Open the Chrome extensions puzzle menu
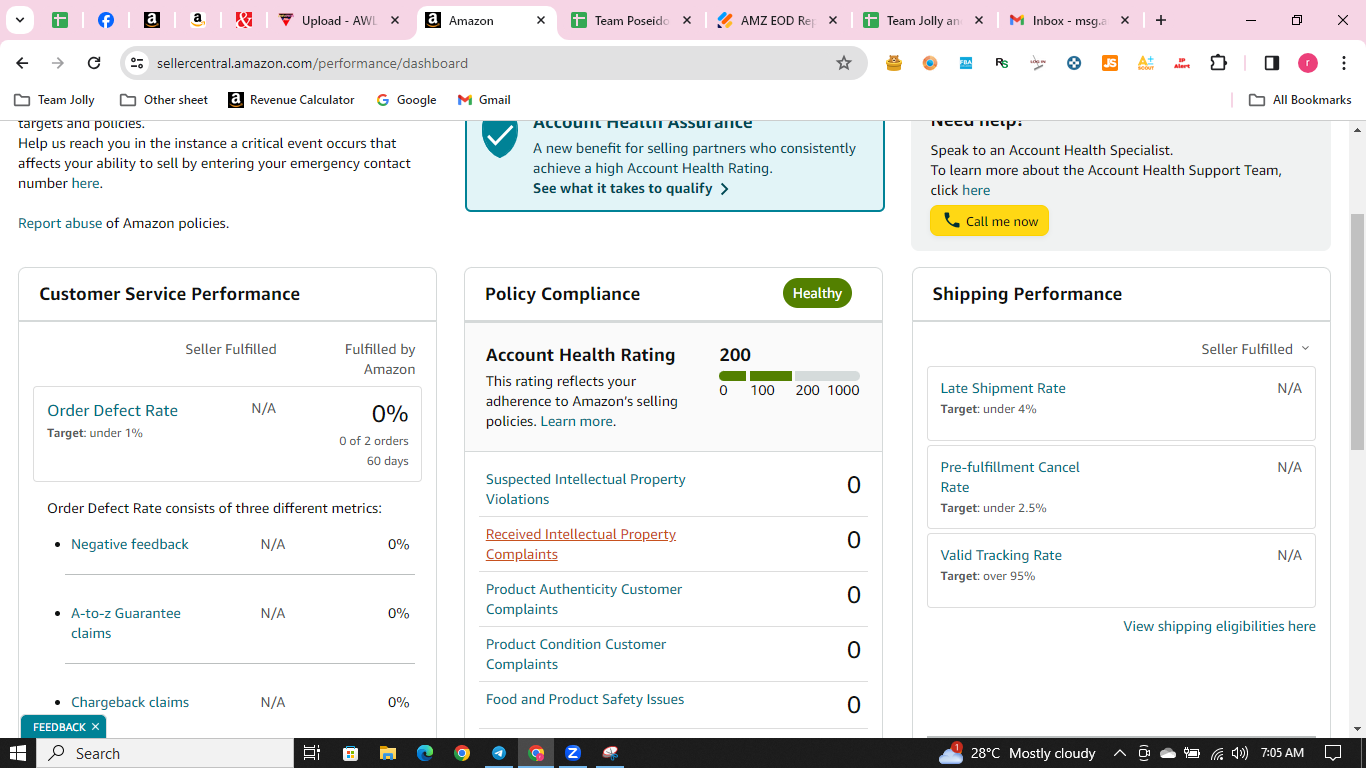1366x768 pixels. (x=1218, y=63)
